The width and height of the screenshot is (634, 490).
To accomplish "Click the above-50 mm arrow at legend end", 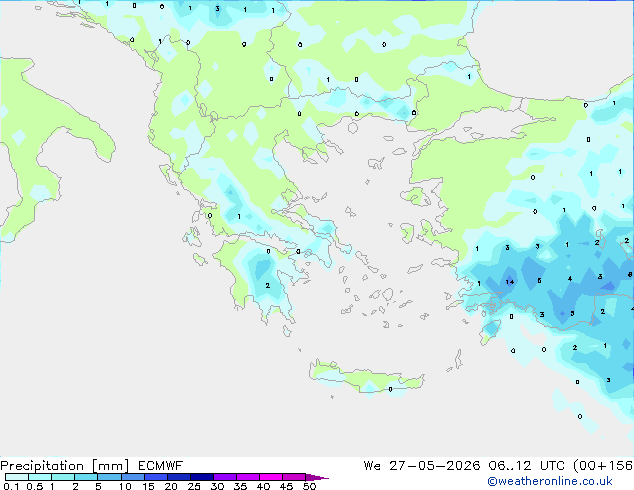I will coord(317,477).
